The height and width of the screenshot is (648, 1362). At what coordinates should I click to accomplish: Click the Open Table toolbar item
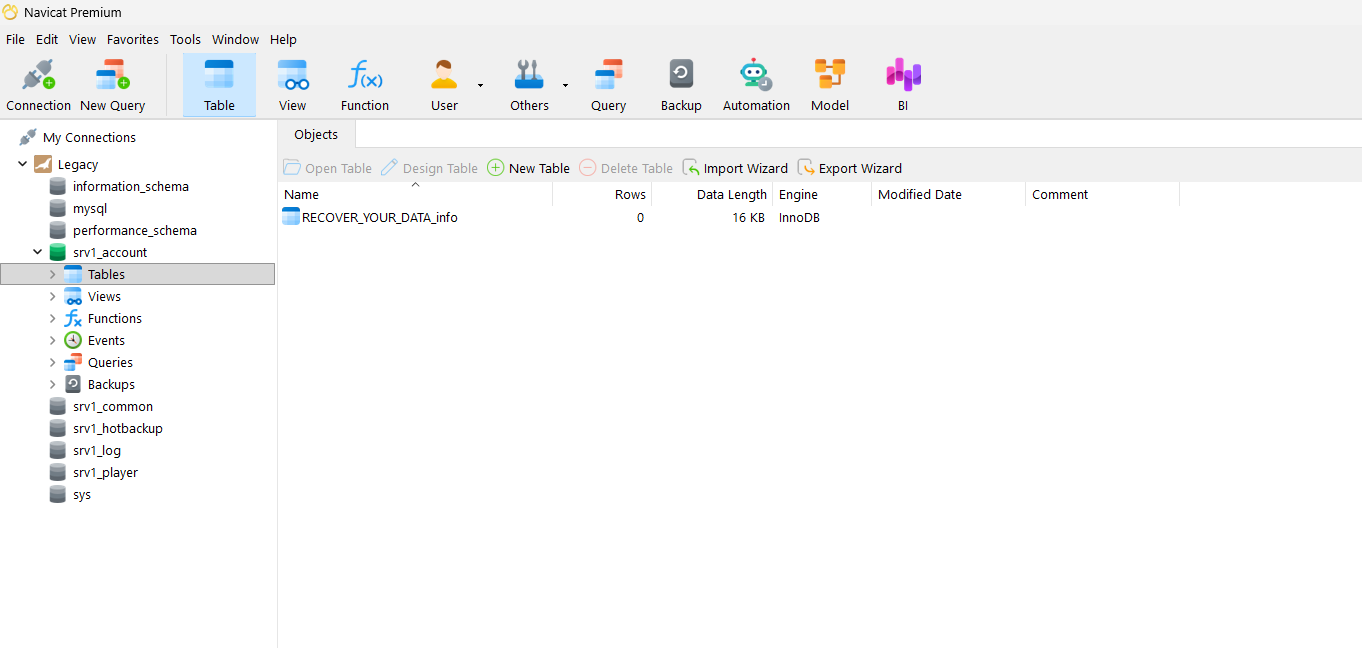tap(328, 168)
